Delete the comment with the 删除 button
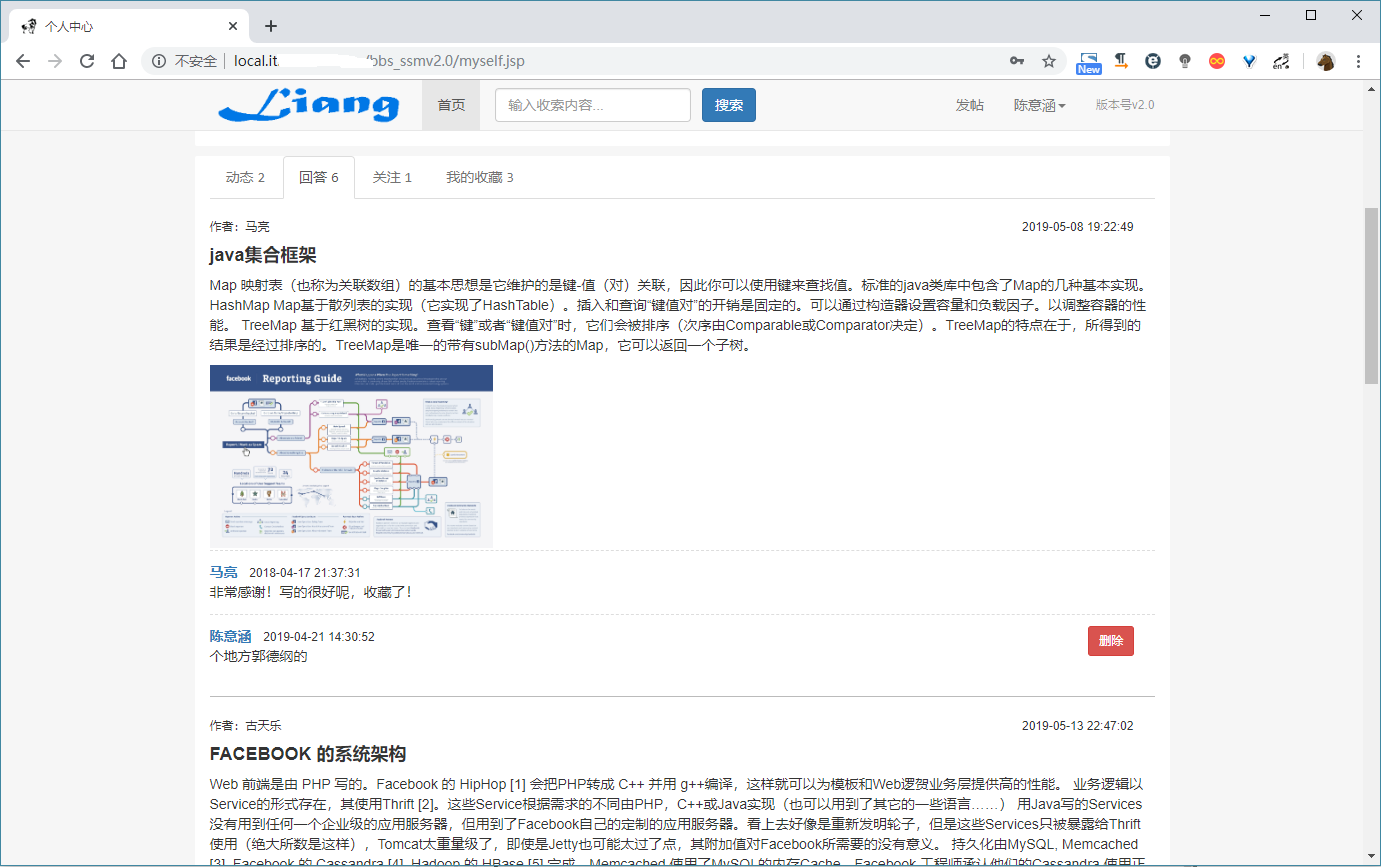The height and width of the screenshot is (867, 1381). point(1110,641)
